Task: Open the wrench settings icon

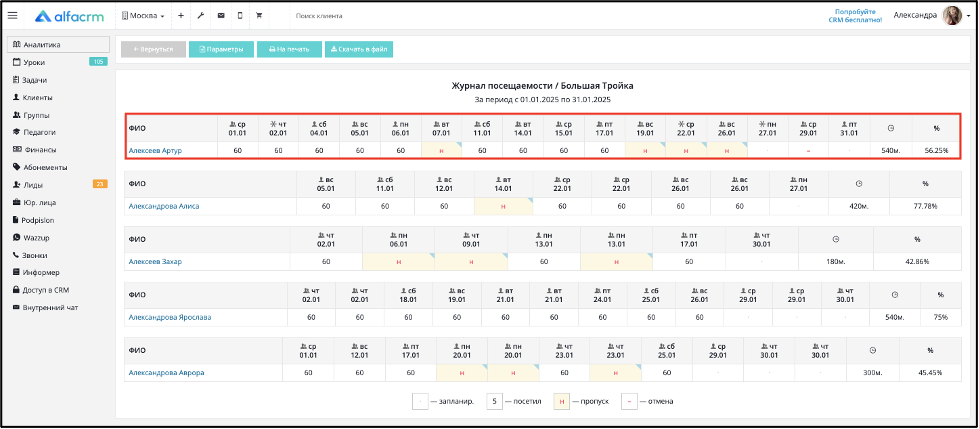Action: click(200, 16)
